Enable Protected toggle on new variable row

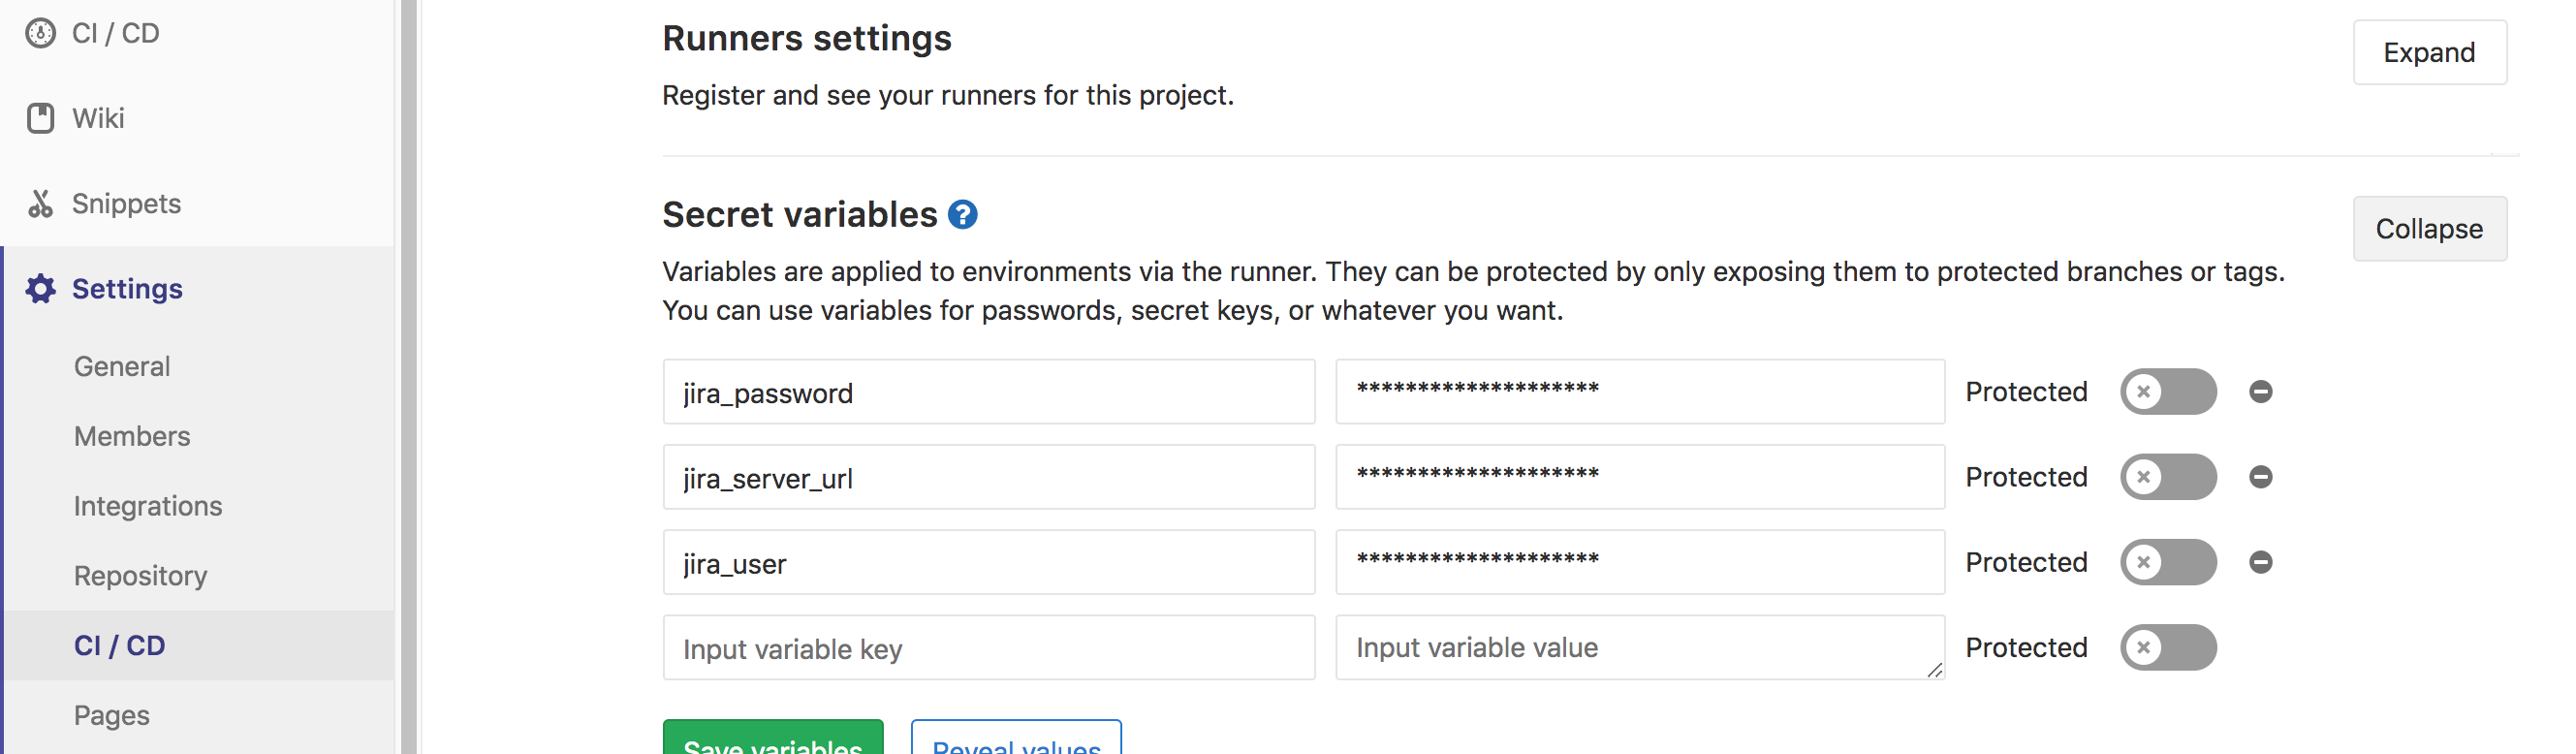coord(2168,647)
